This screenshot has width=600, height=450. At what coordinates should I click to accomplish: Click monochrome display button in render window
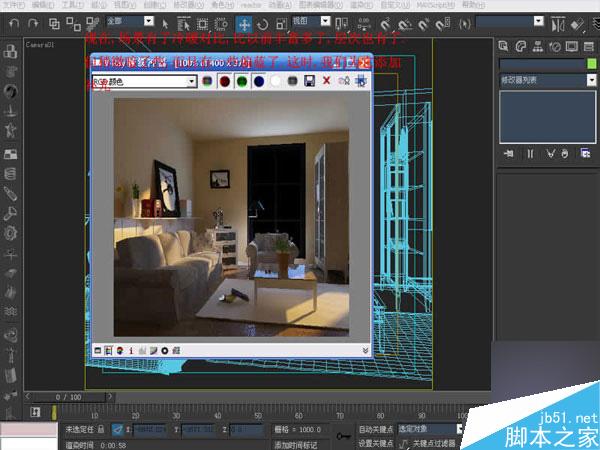coord(292,81)
